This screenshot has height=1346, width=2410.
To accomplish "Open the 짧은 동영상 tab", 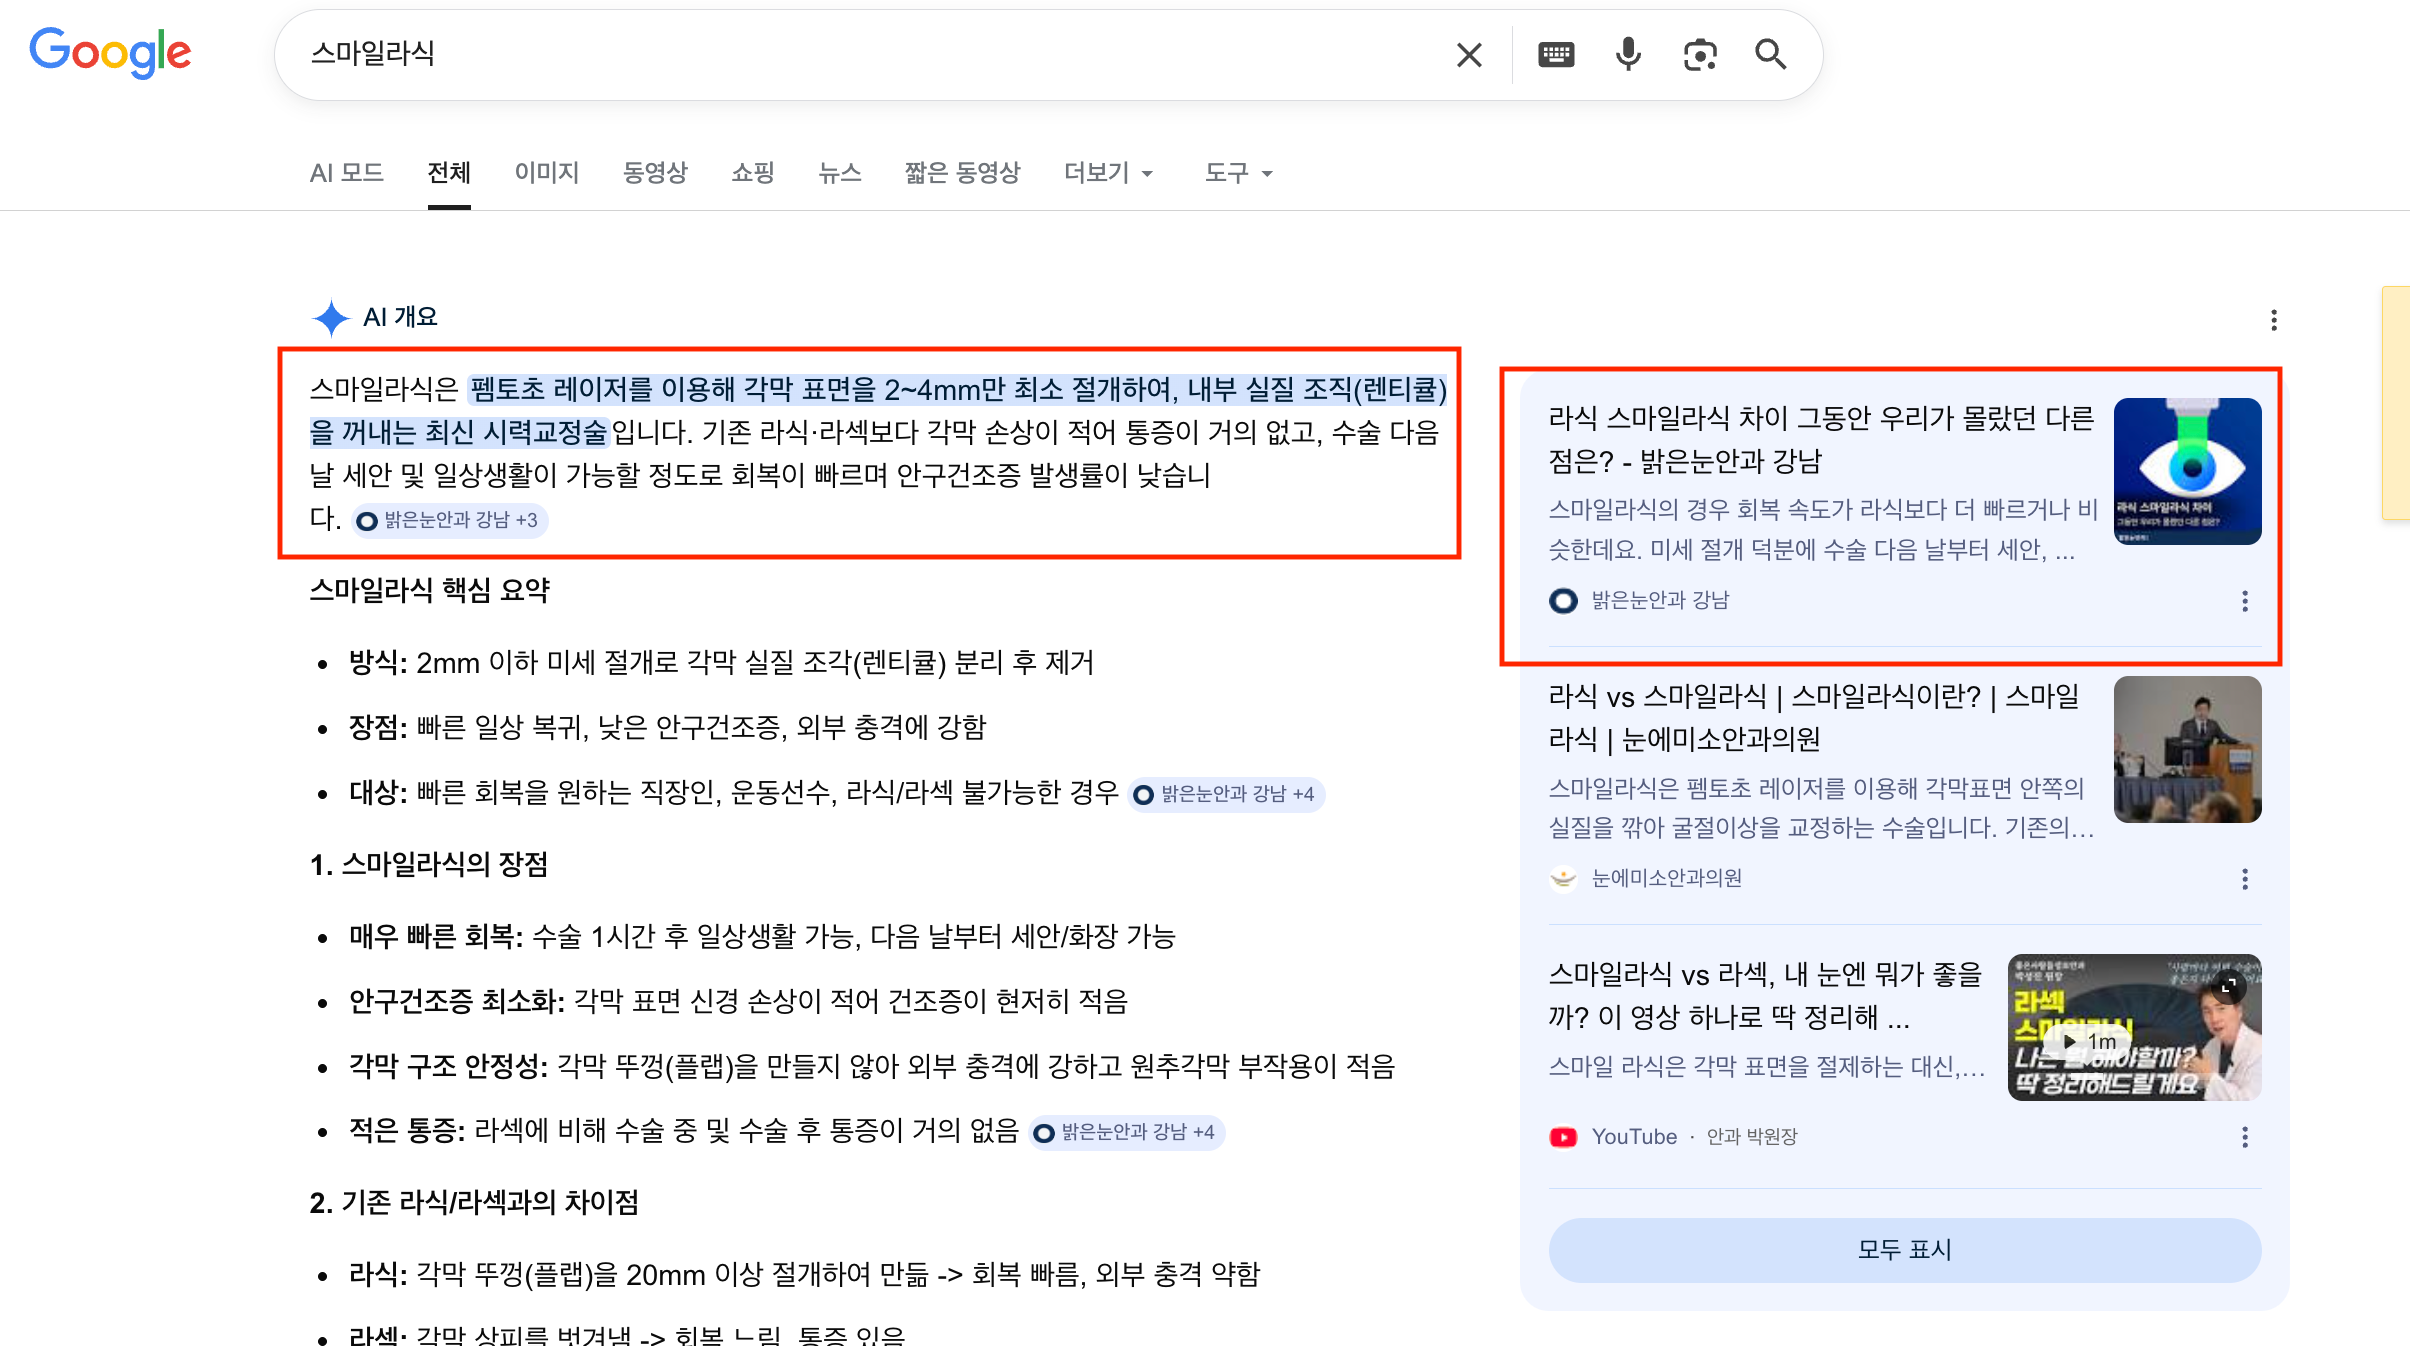I will click(962, 173).
